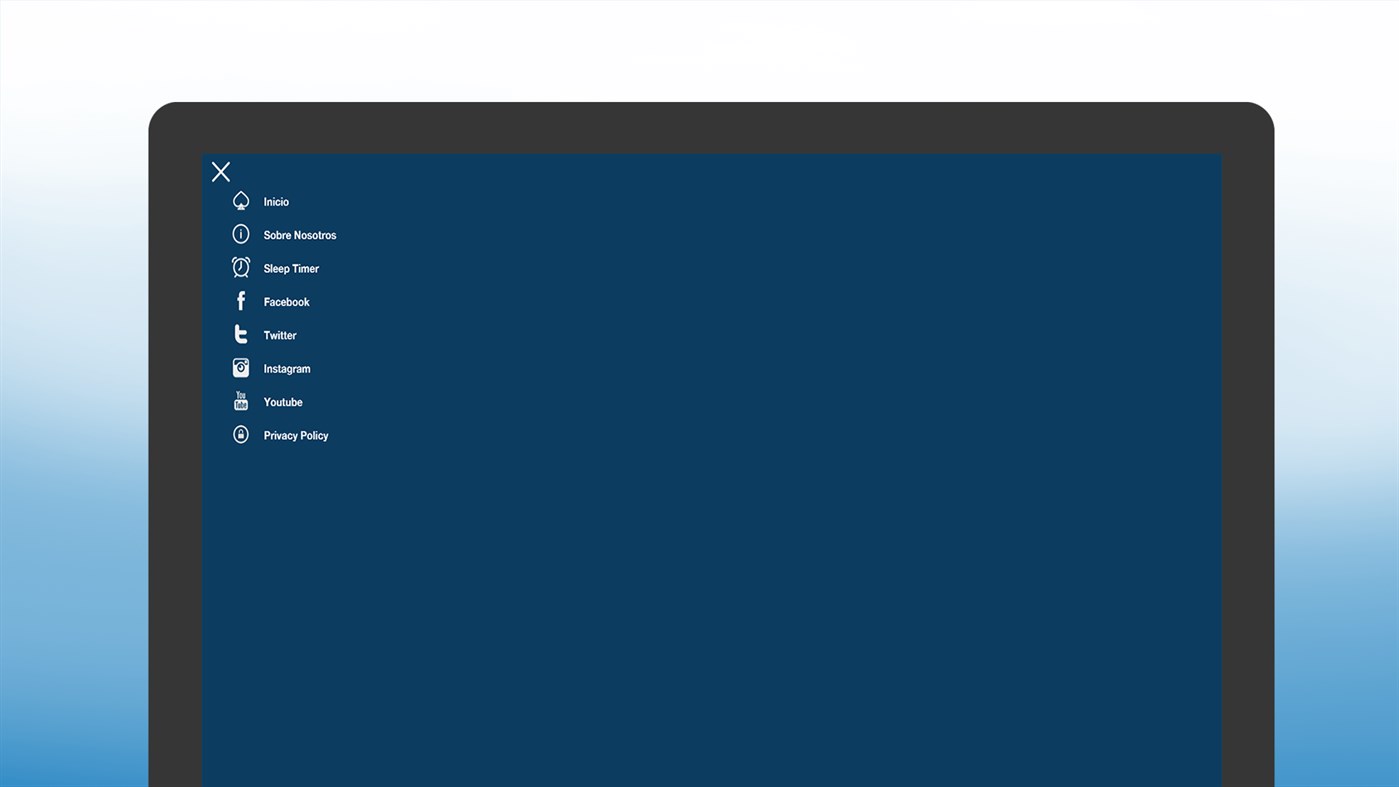Open the Instagram link label
This screenshot has height=787, width=1399.
(287, 369)
